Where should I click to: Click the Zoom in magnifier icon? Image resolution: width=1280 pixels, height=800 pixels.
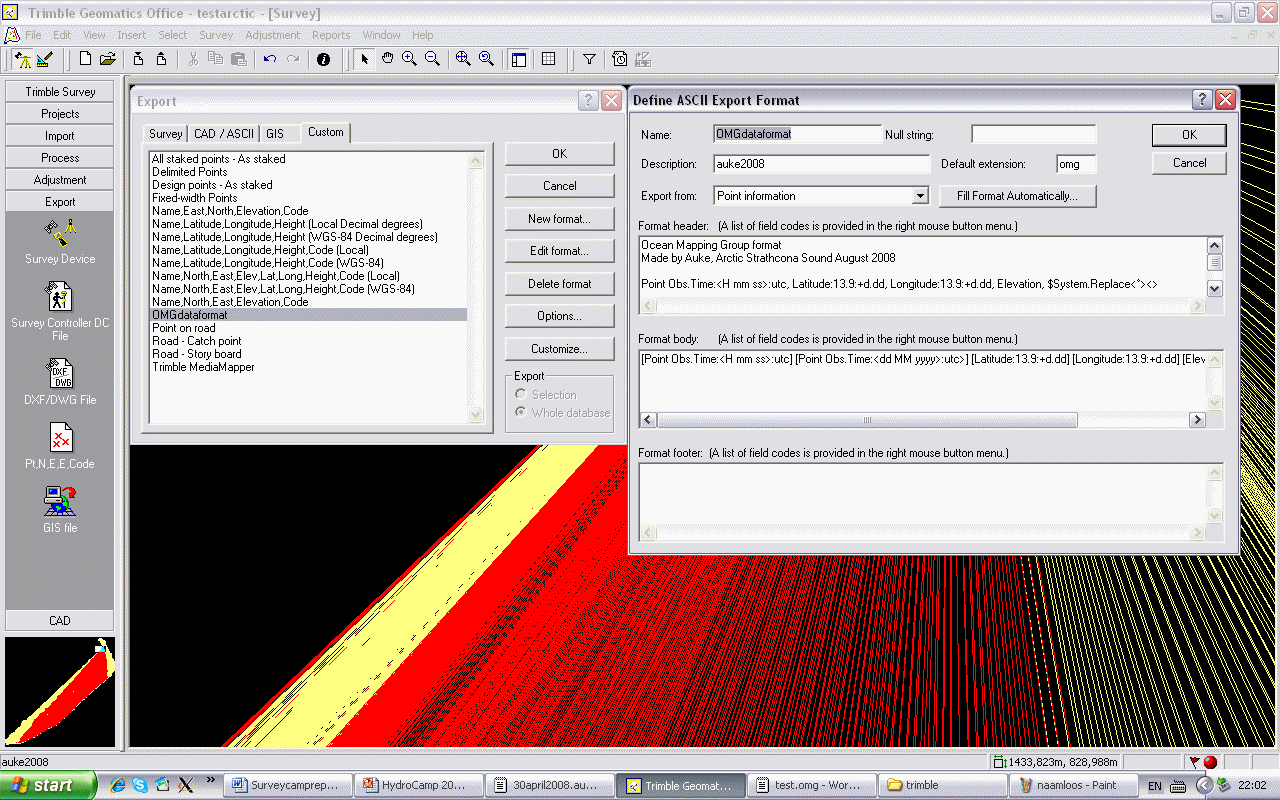tap(409, 59)
